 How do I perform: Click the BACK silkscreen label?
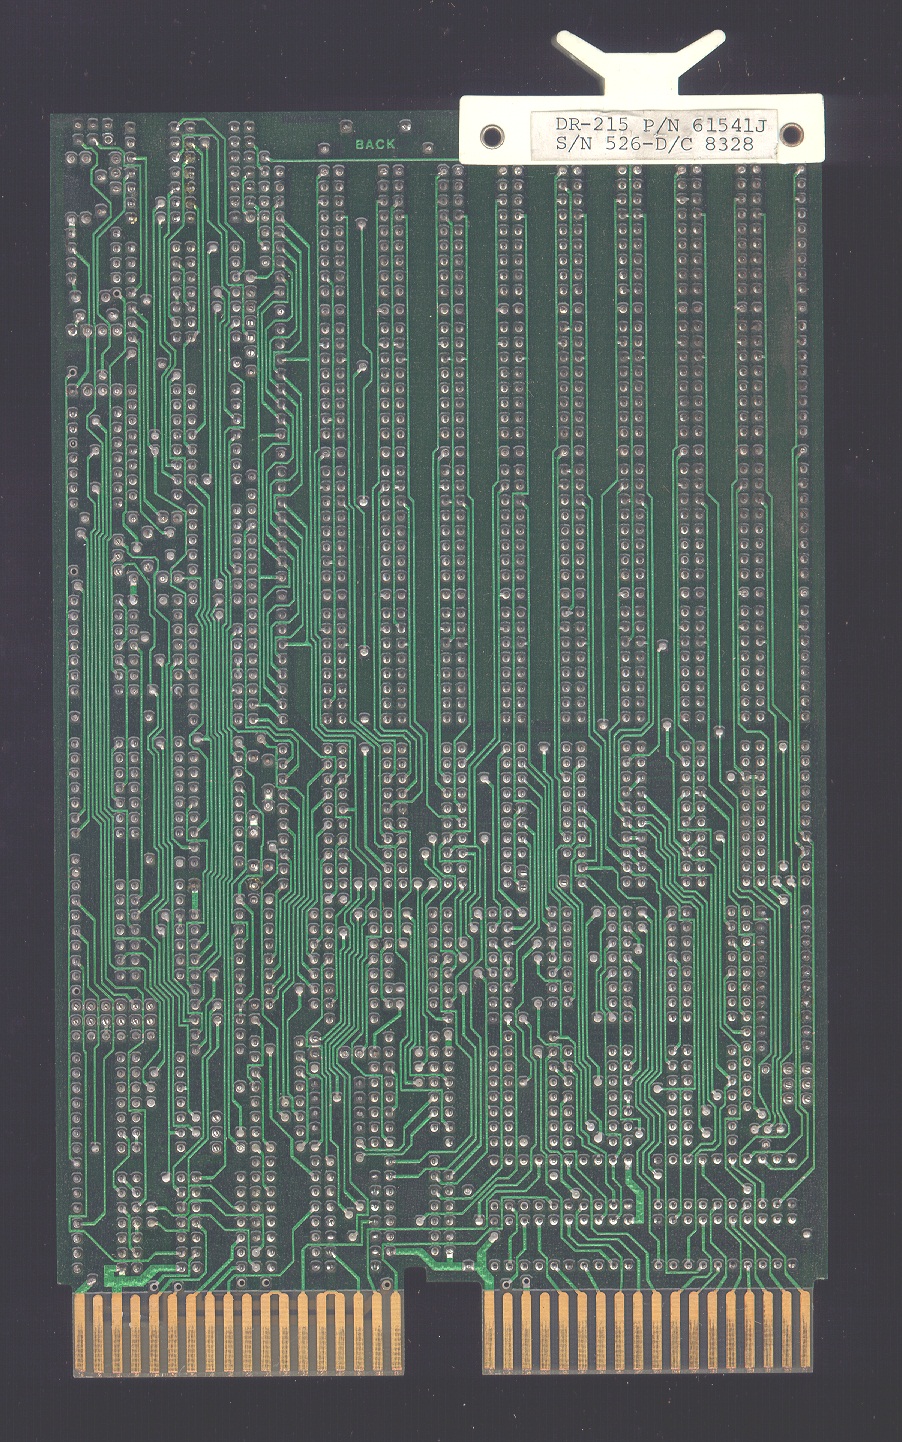point(375,144)
